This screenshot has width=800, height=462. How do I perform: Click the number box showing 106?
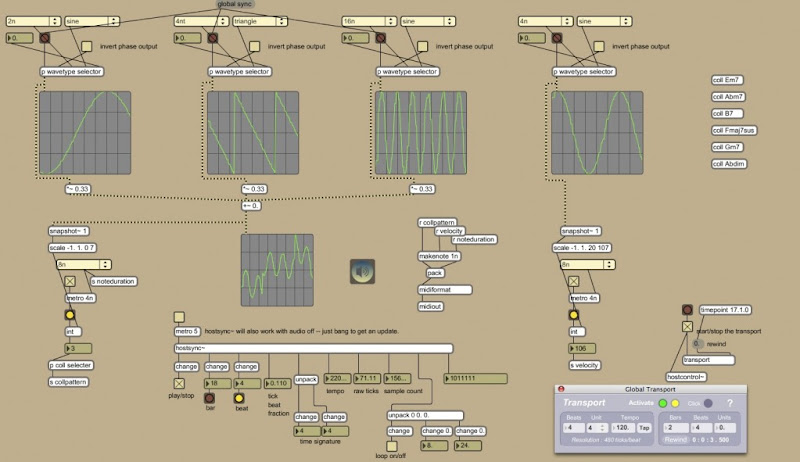click(x=582, y=349)
